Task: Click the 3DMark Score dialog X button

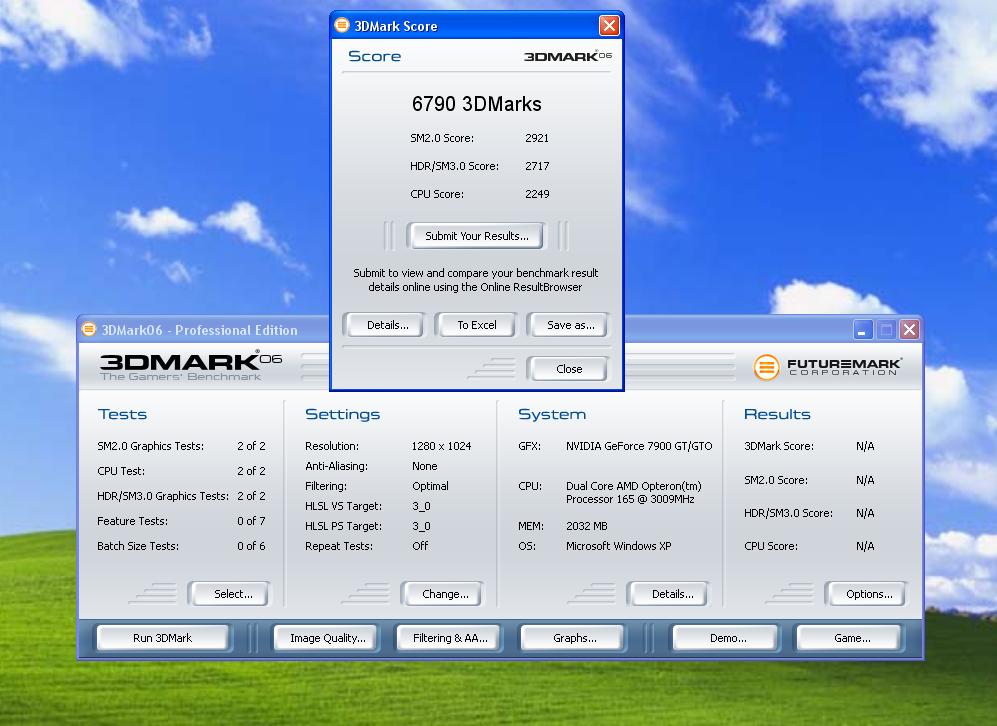Action: click(609, 25)
